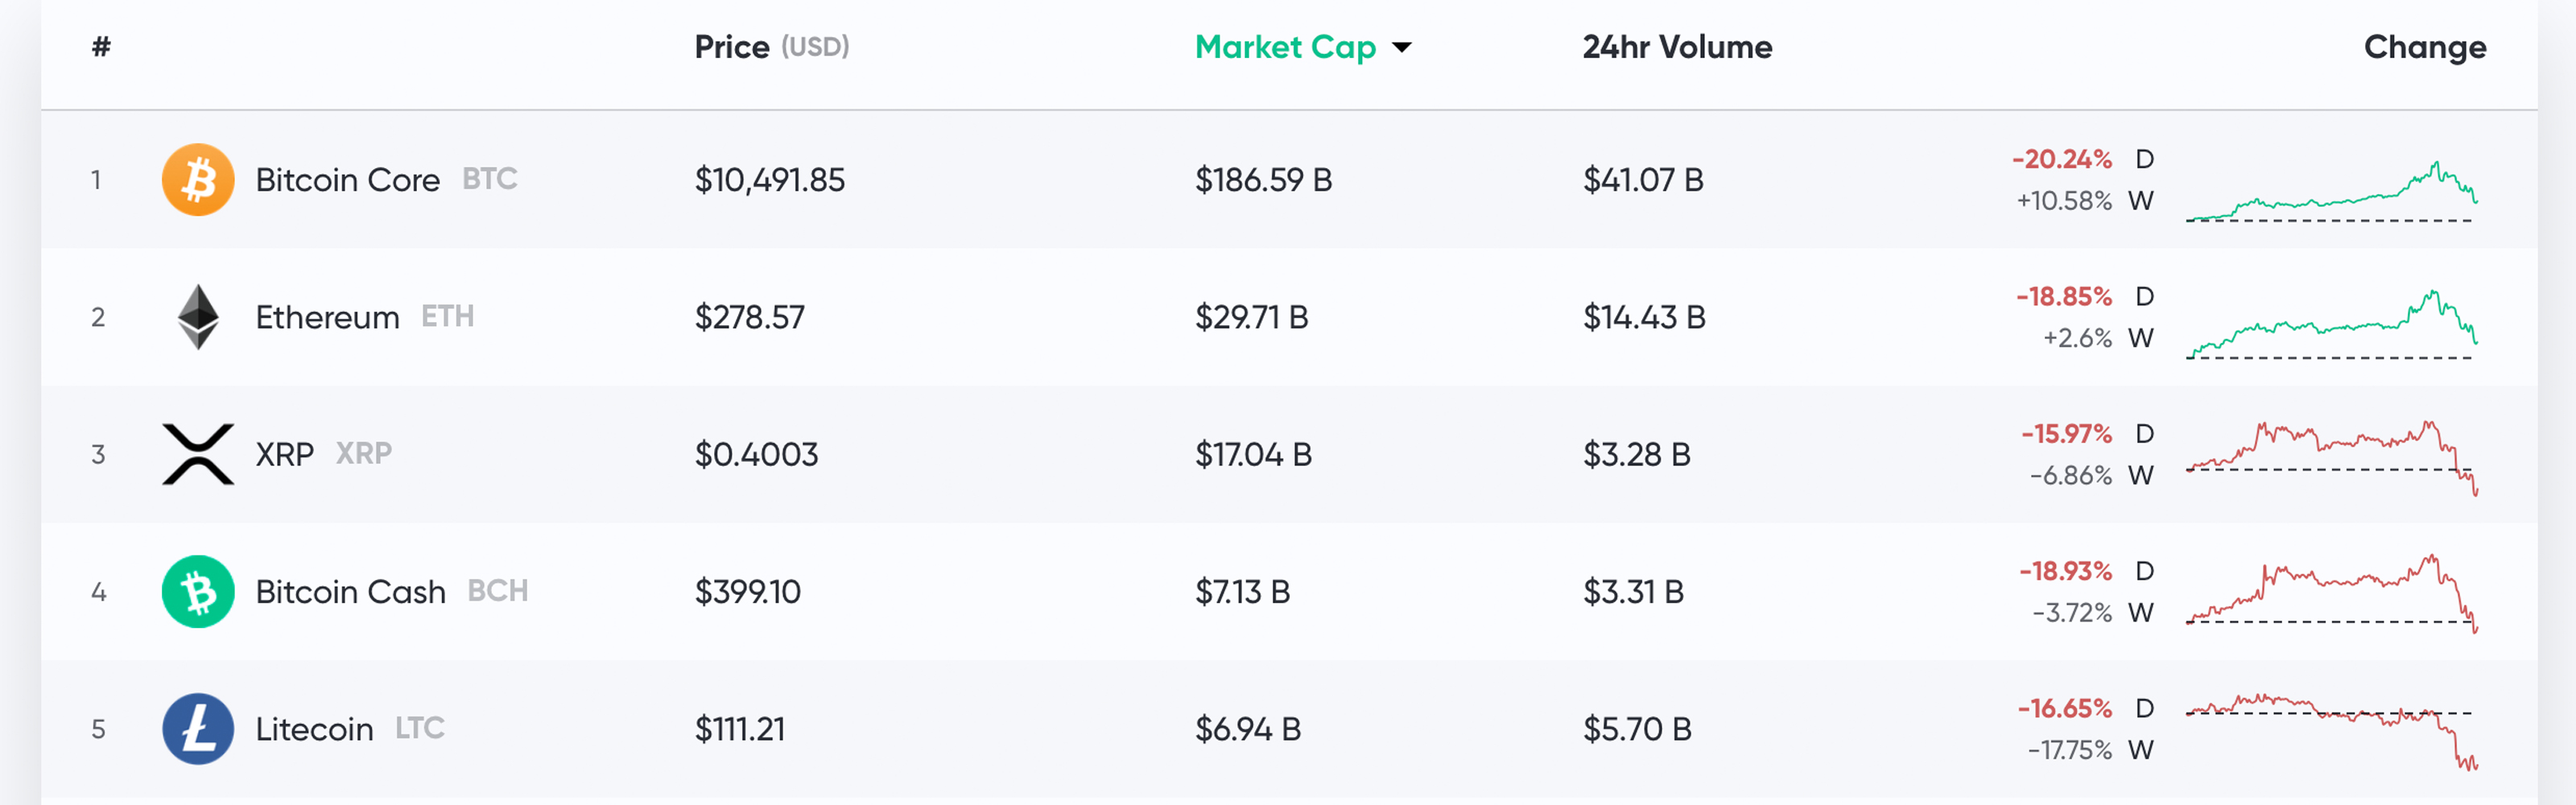The width and height of the screenshot is (2576, 805).
Task: Click the XRP red sparkline chart
Action: [2330, 456]
